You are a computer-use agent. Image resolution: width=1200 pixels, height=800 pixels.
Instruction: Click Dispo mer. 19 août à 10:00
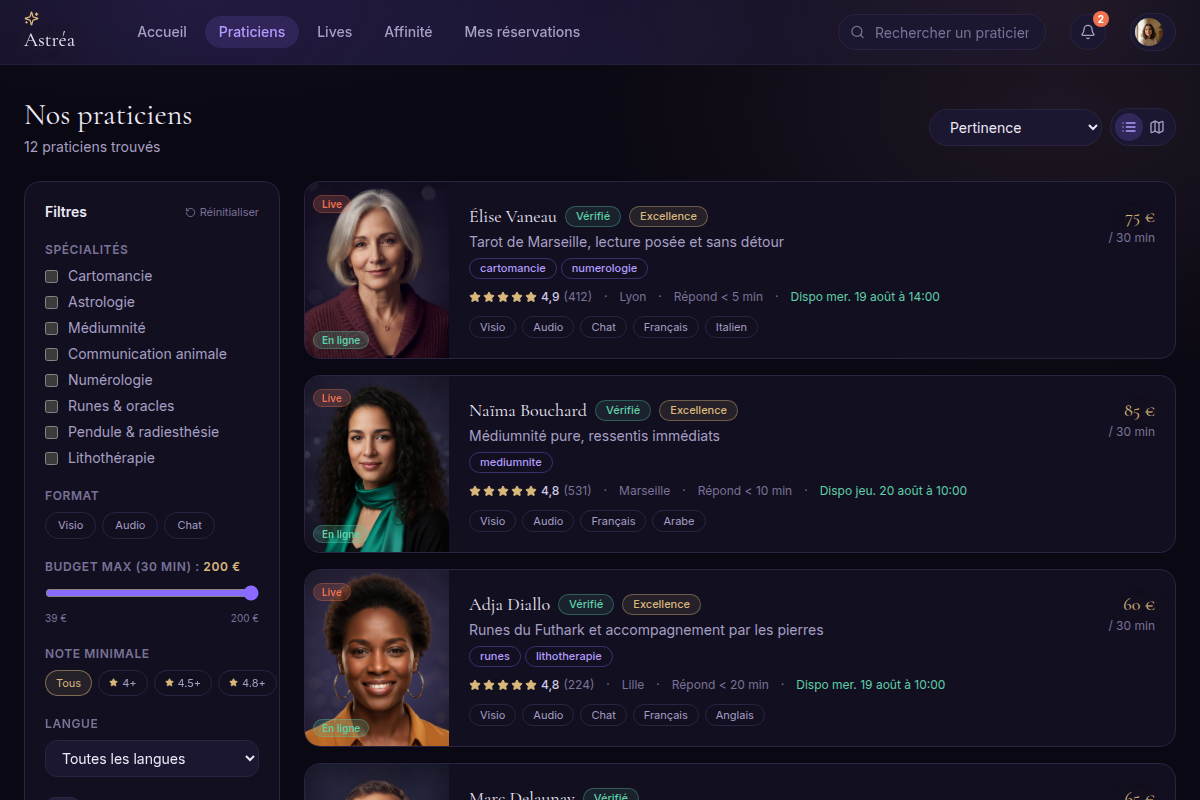pos(870,685)
